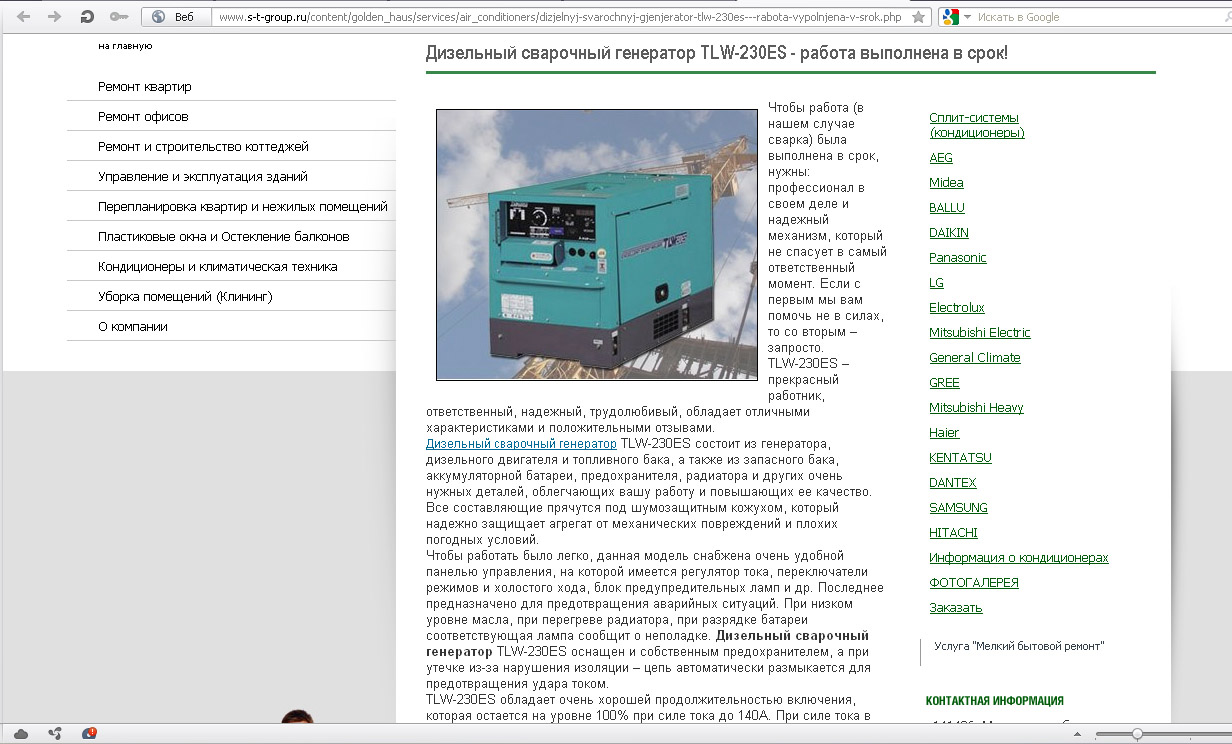Go forward to the next page

coord(54,17)
